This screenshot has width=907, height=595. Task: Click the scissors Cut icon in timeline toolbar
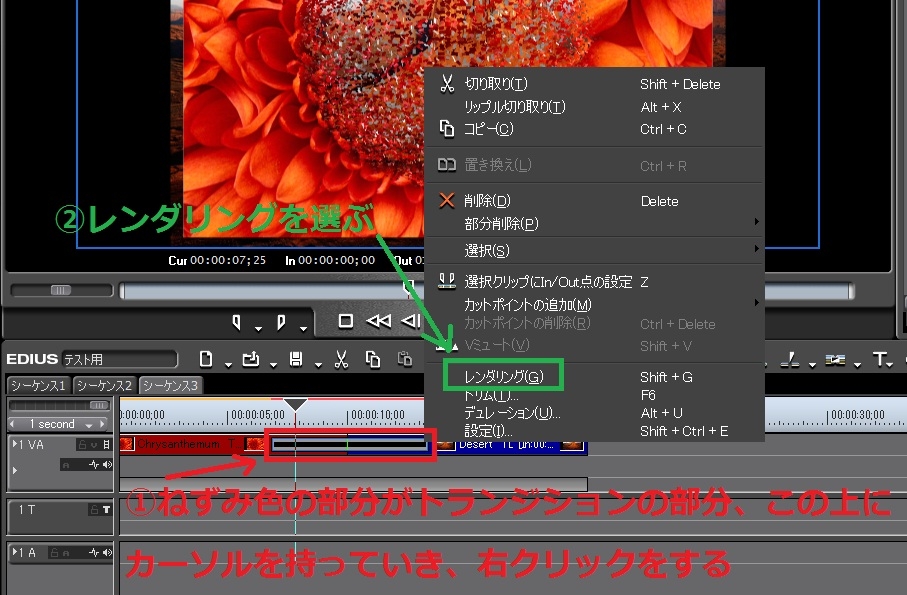[x=341, y=359]
